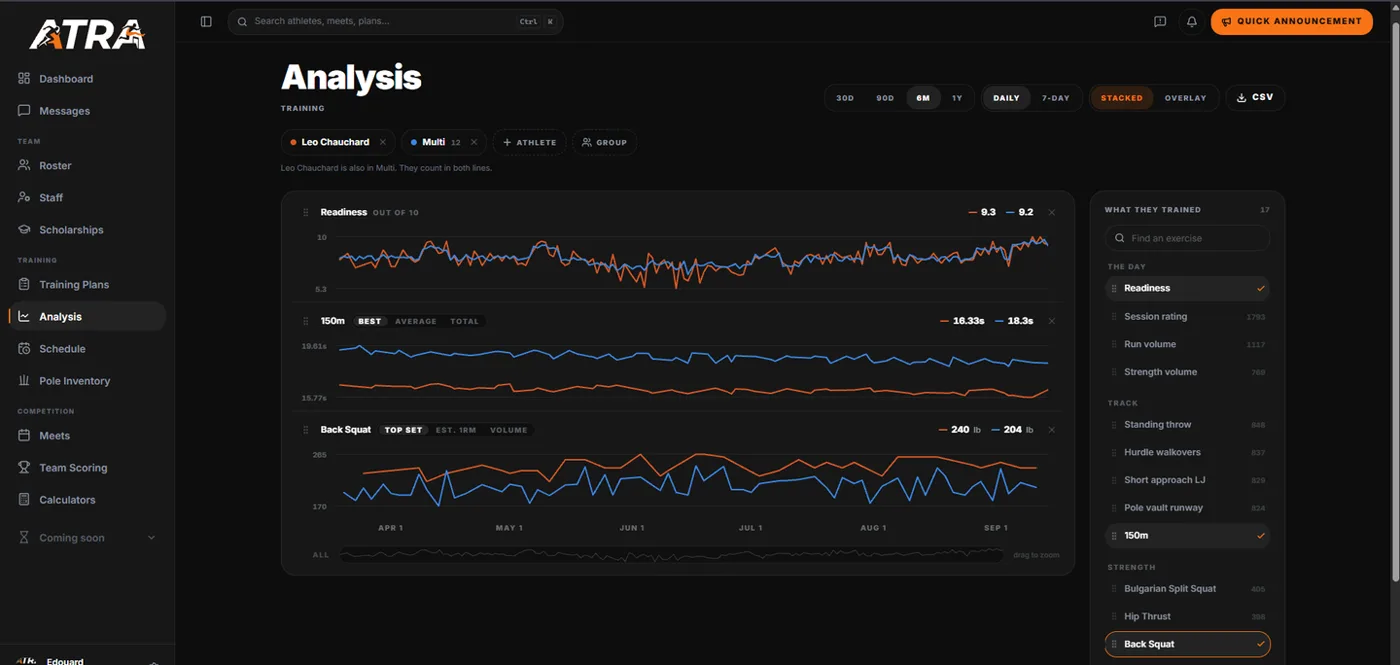Click the Pole Inventory icon
This screenshot has height=665, width=1400.
pos(24,381)
